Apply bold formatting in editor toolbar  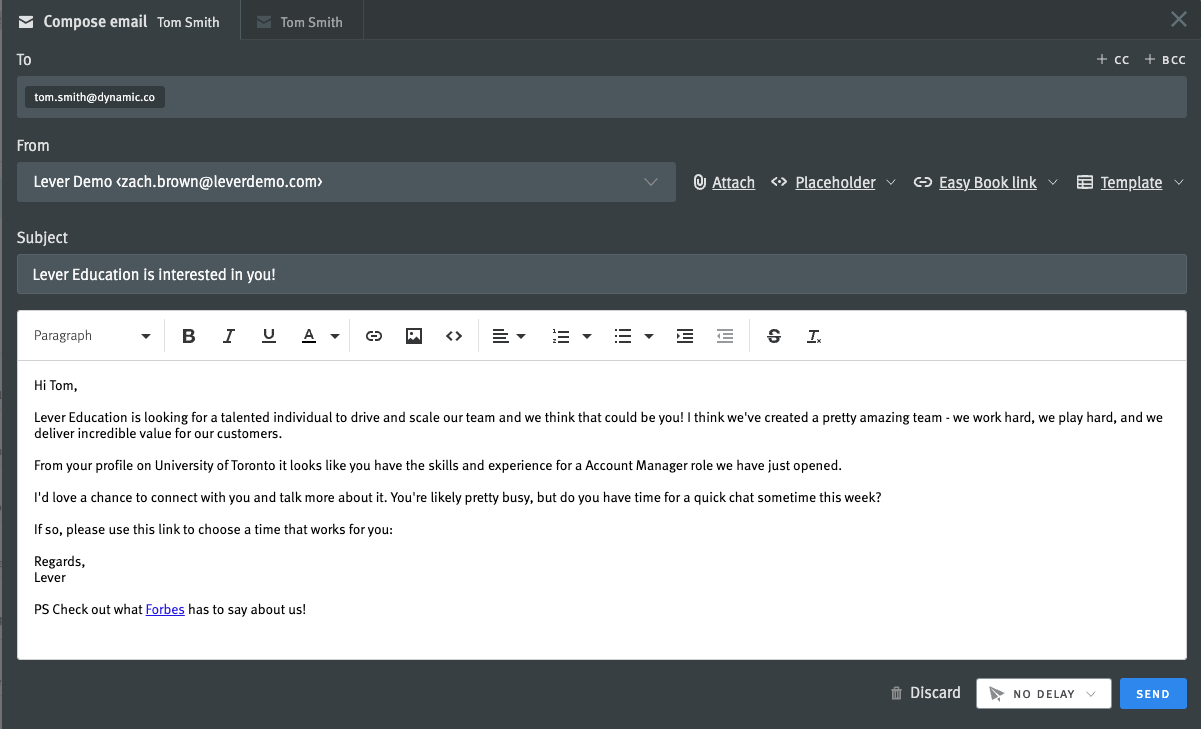[x=188, y=336]
